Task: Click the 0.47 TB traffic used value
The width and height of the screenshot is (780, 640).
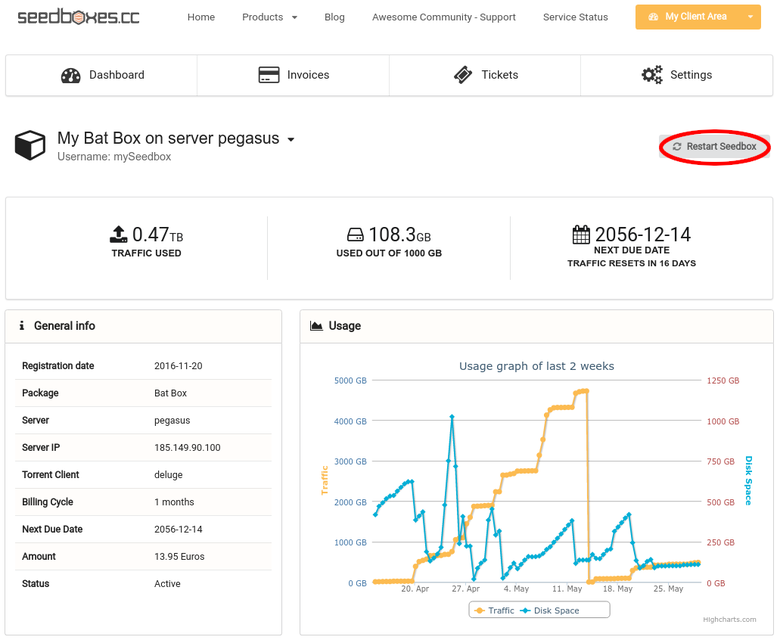Action: pos(157,234)
